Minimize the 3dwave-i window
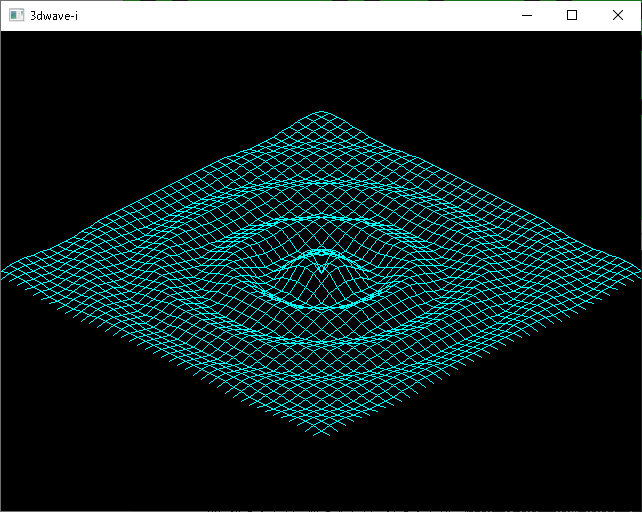Viewport: 642px width, 512px height. pyautogui.click(x=526, y=16)
